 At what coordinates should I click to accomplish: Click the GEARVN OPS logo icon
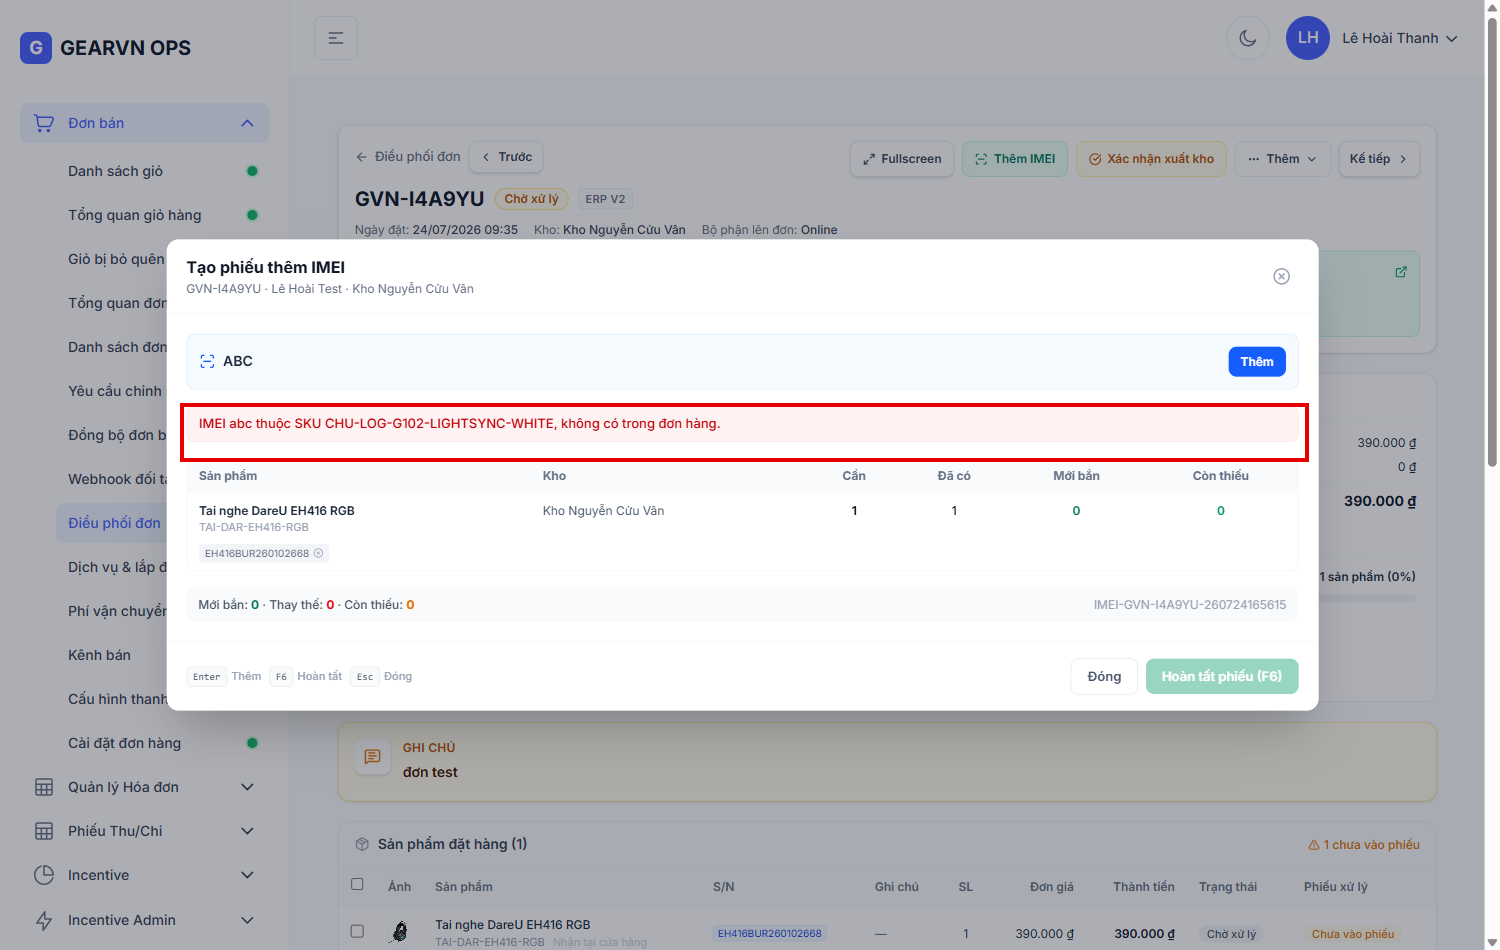pos(36,48)
